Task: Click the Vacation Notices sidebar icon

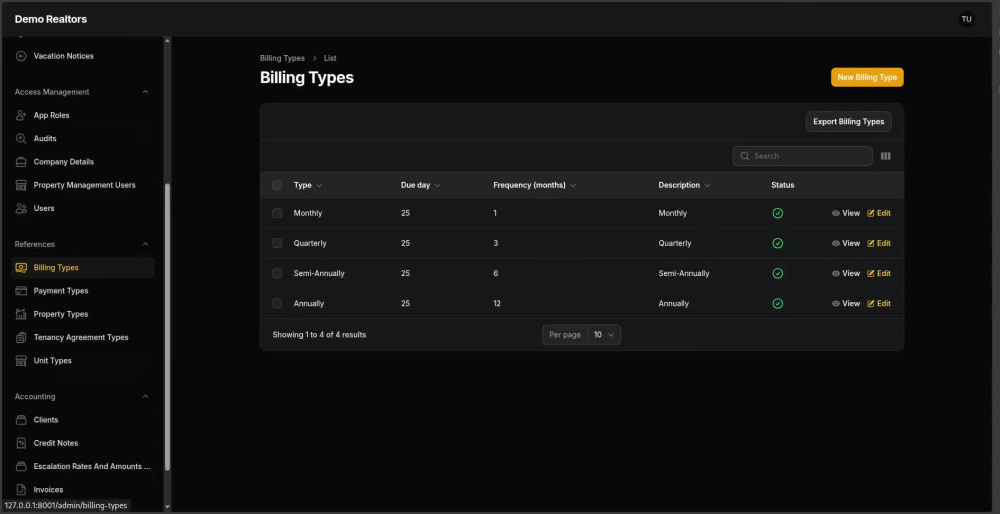Action: click(x=21, y=56)
